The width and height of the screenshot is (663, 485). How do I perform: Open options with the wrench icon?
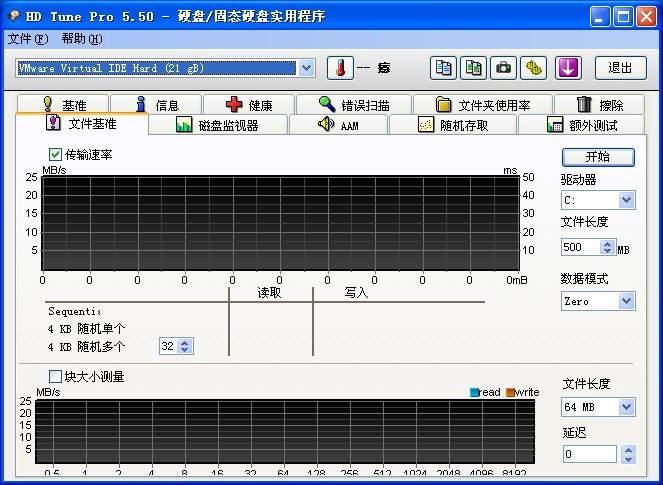(x=534, y=68)
